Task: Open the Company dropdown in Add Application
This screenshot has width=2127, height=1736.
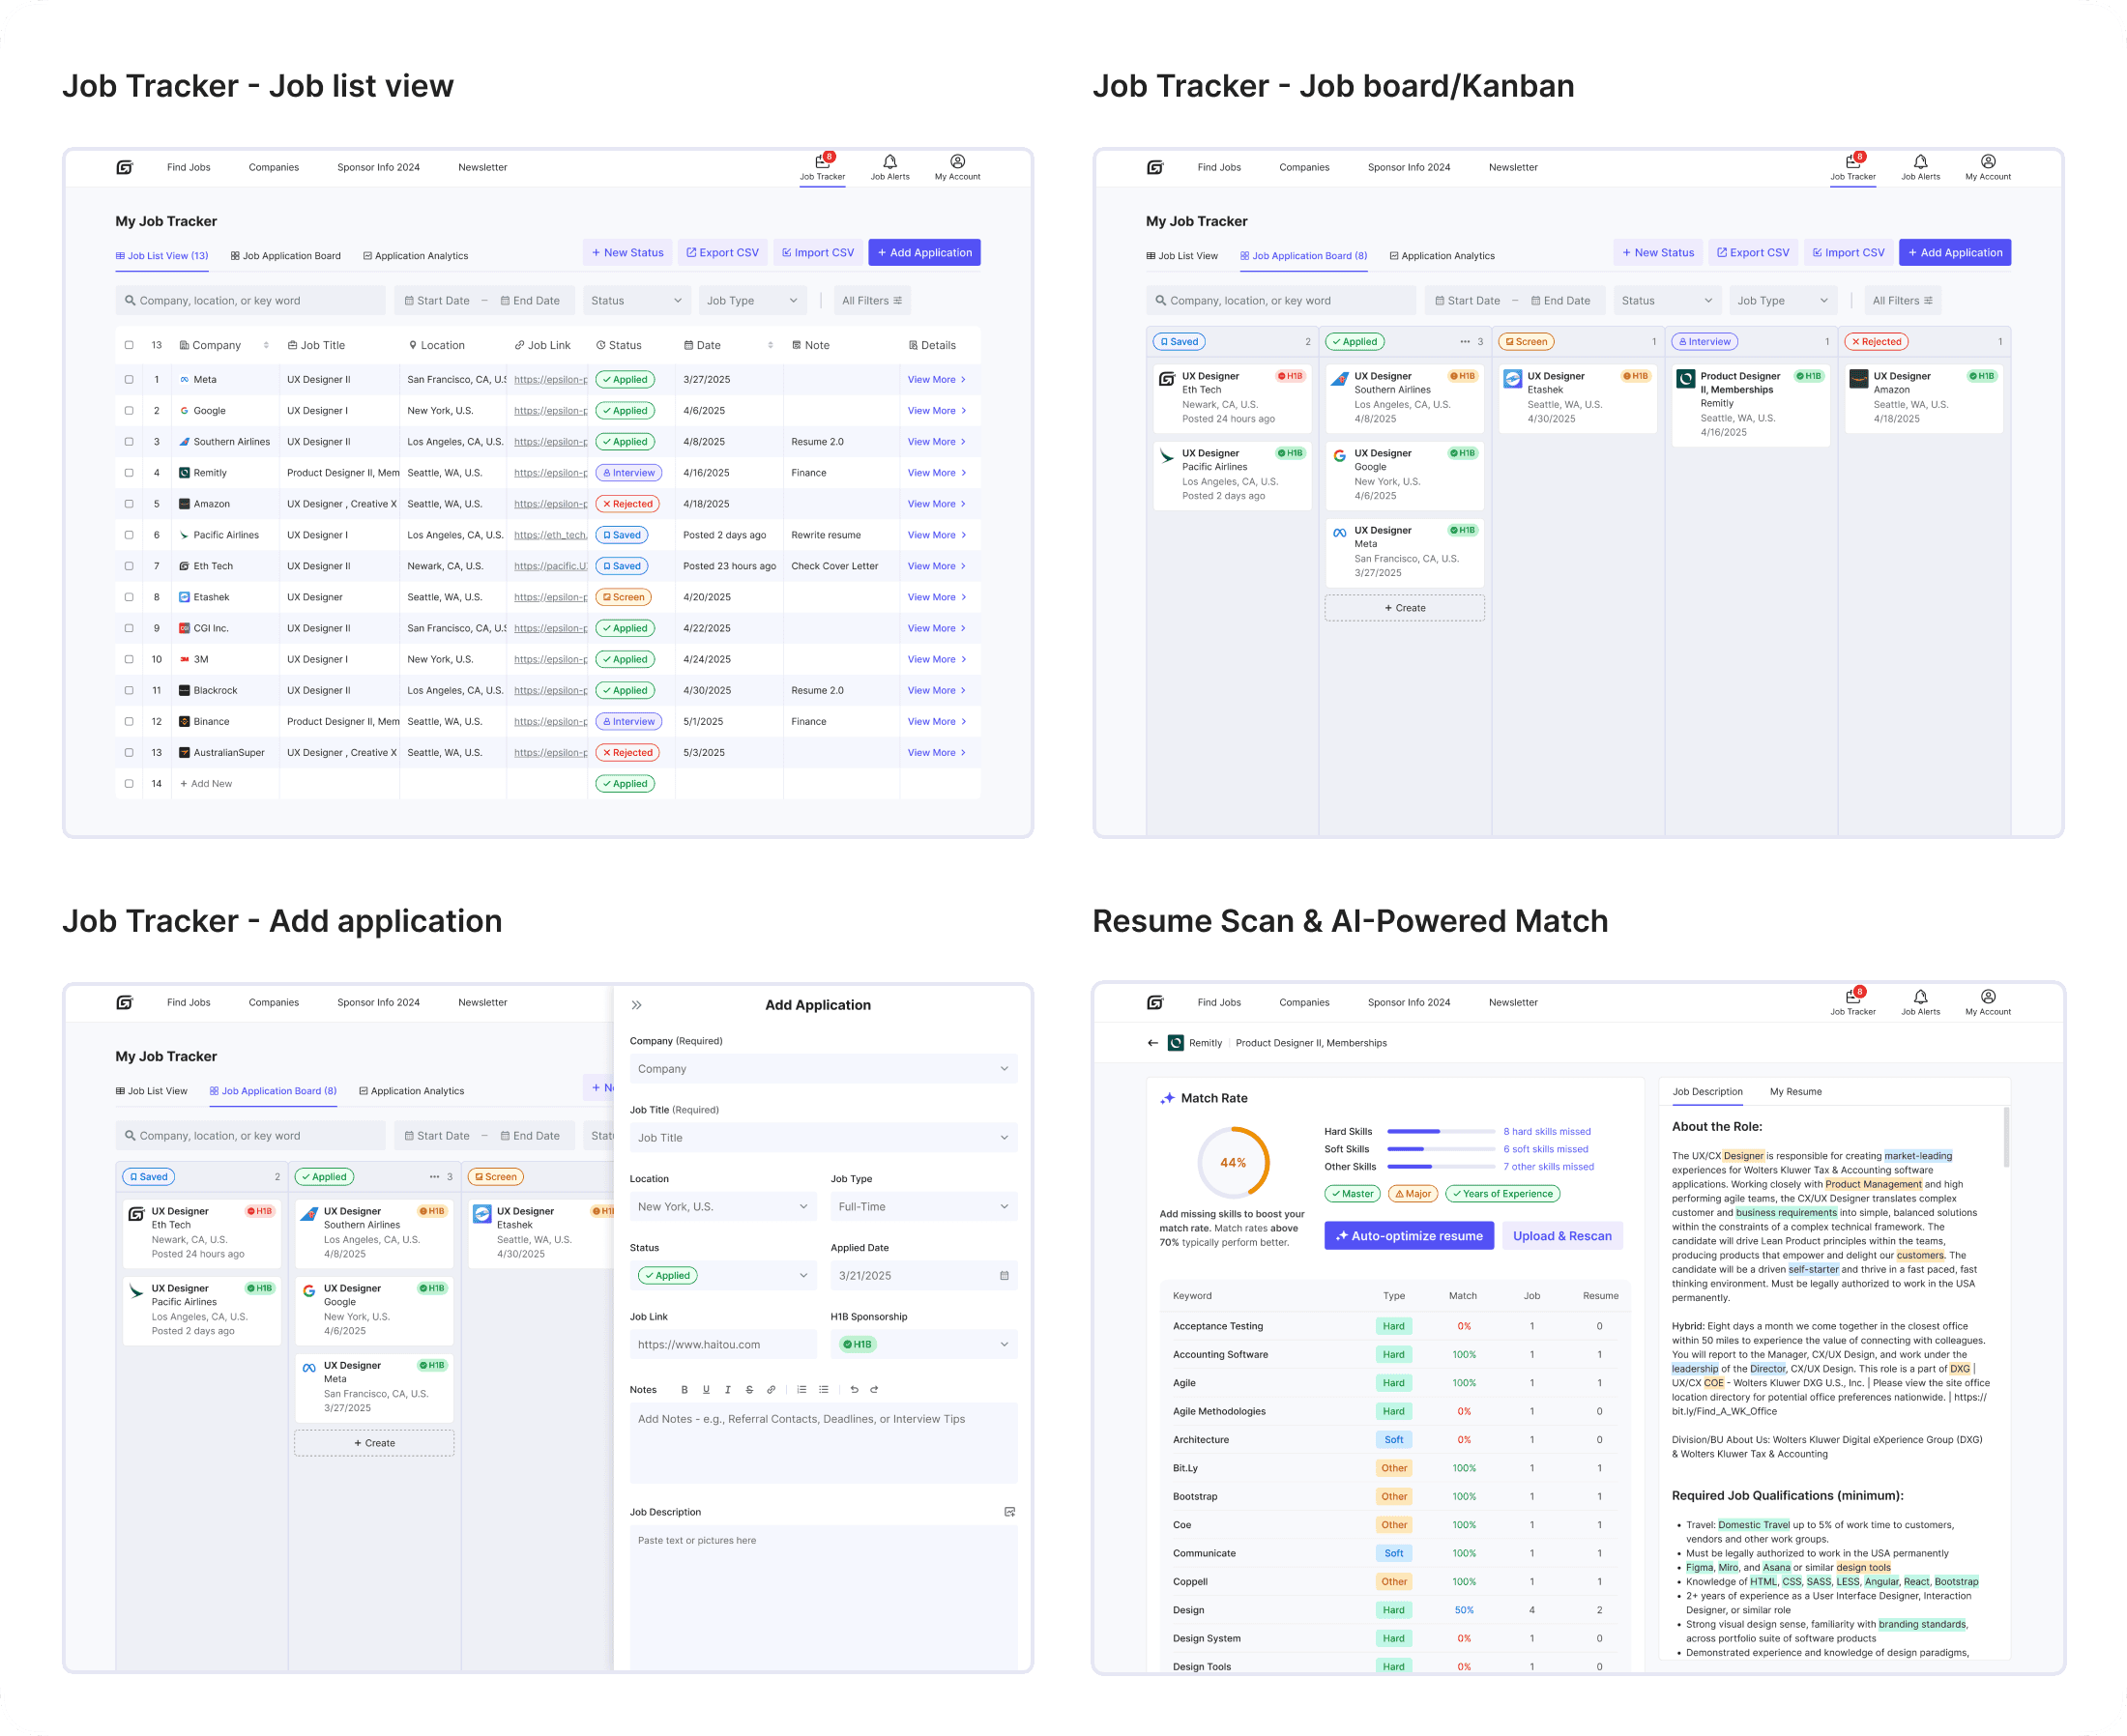Action: [823, 1069]
